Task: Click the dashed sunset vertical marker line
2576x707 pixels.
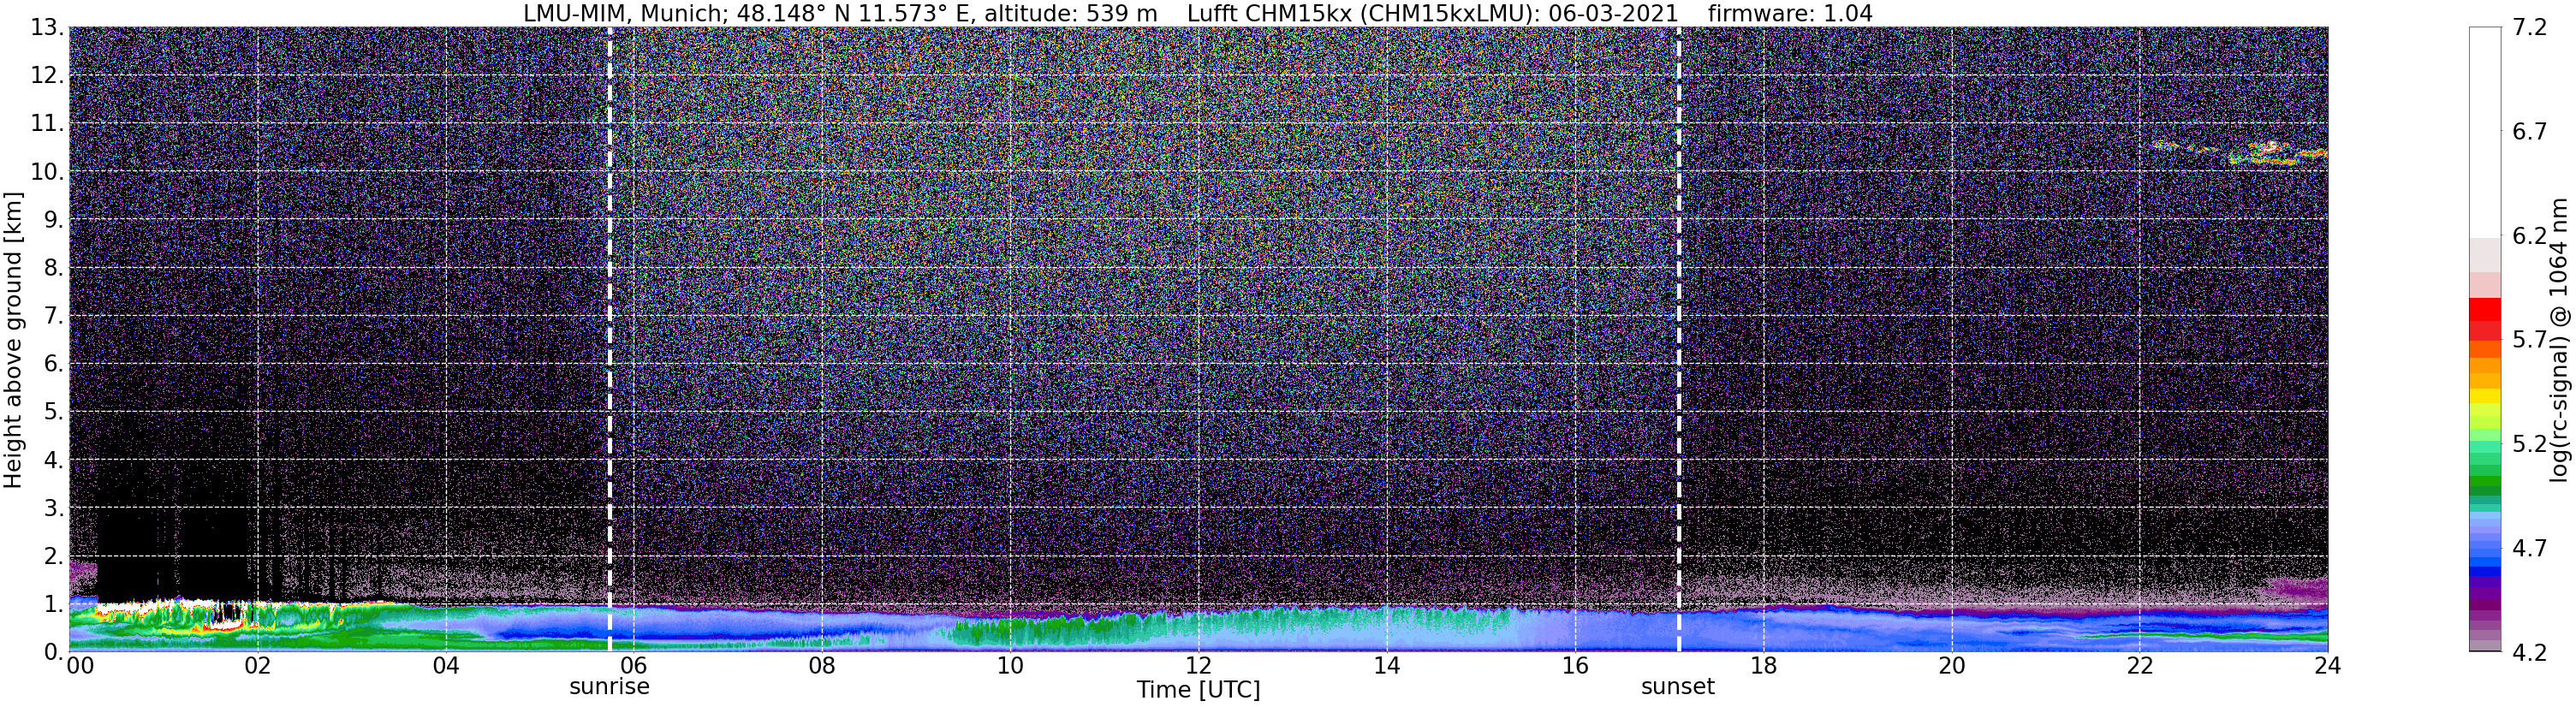Action: pyautogui.click(x=1678, y=340)
